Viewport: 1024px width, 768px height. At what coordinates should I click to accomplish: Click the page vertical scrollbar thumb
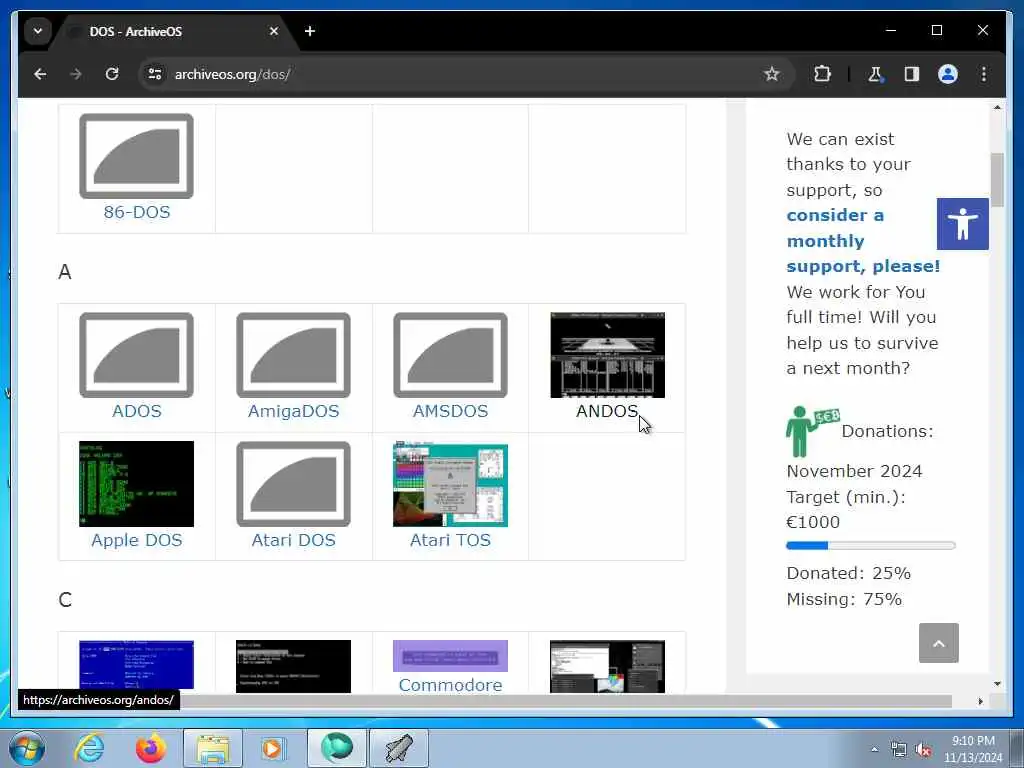[x=997, y=180]
